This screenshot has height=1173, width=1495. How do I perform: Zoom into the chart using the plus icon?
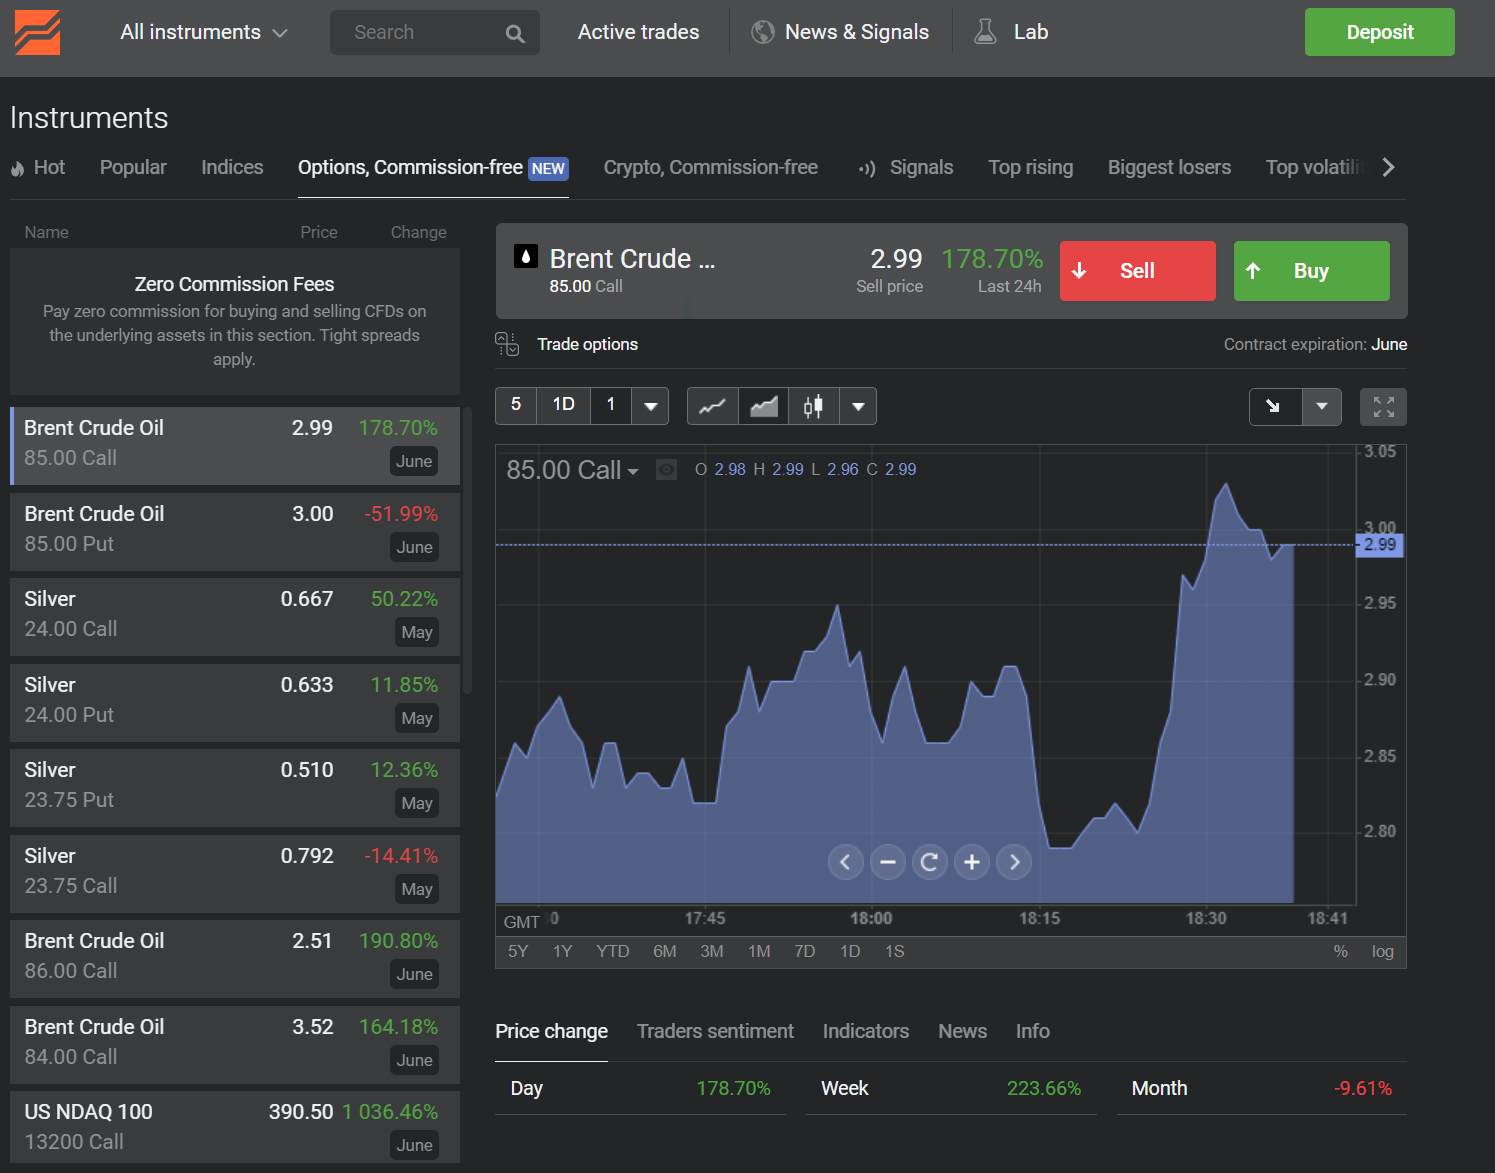click(971, 861)
